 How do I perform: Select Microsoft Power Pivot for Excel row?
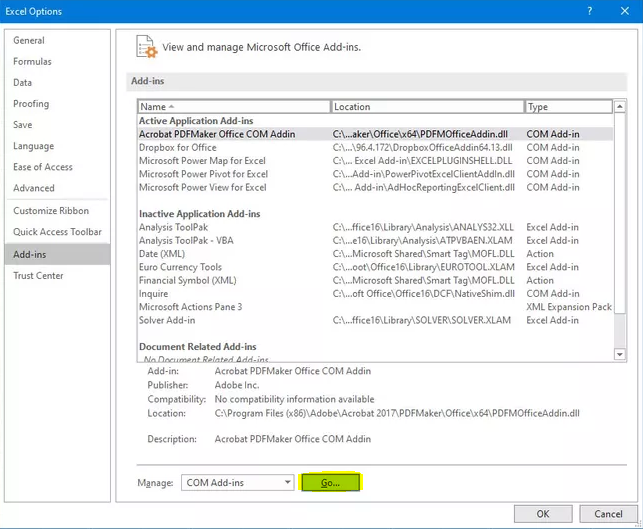pos(375,174)
